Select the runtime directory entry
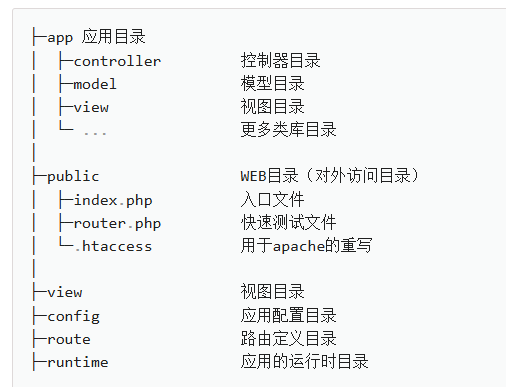This screenshot has width=506, height=387. 78,362
